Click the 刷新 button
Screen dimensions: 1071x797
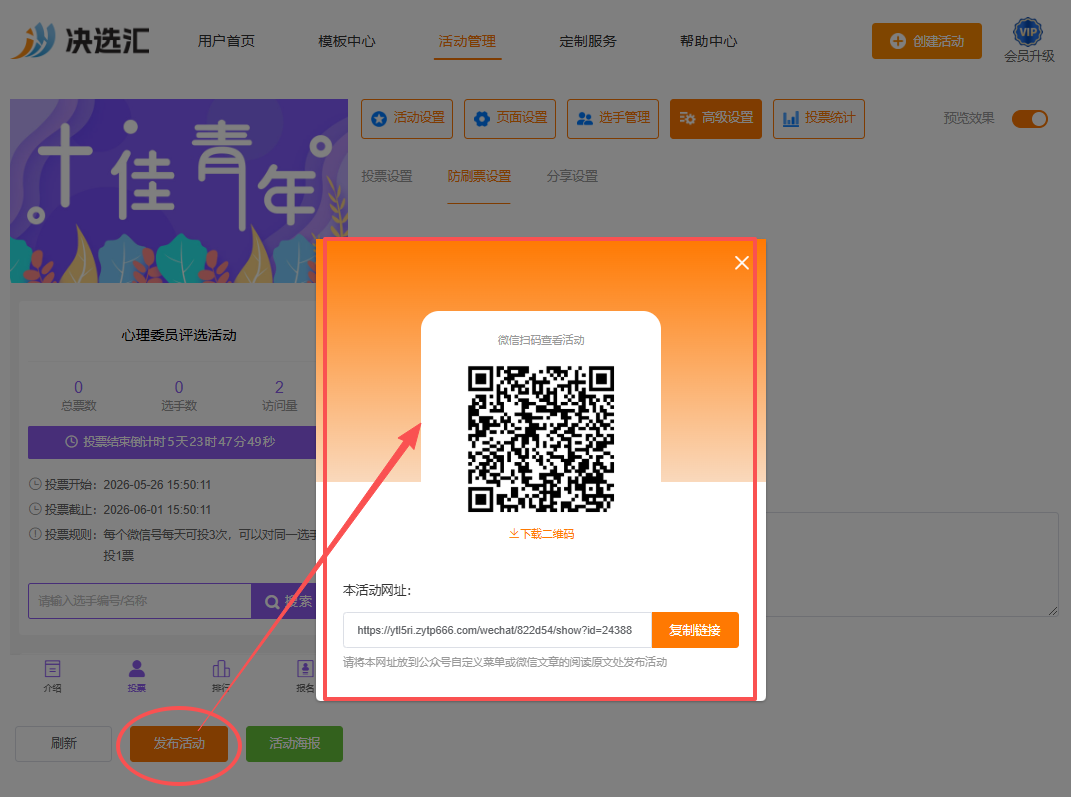point(64,744)
